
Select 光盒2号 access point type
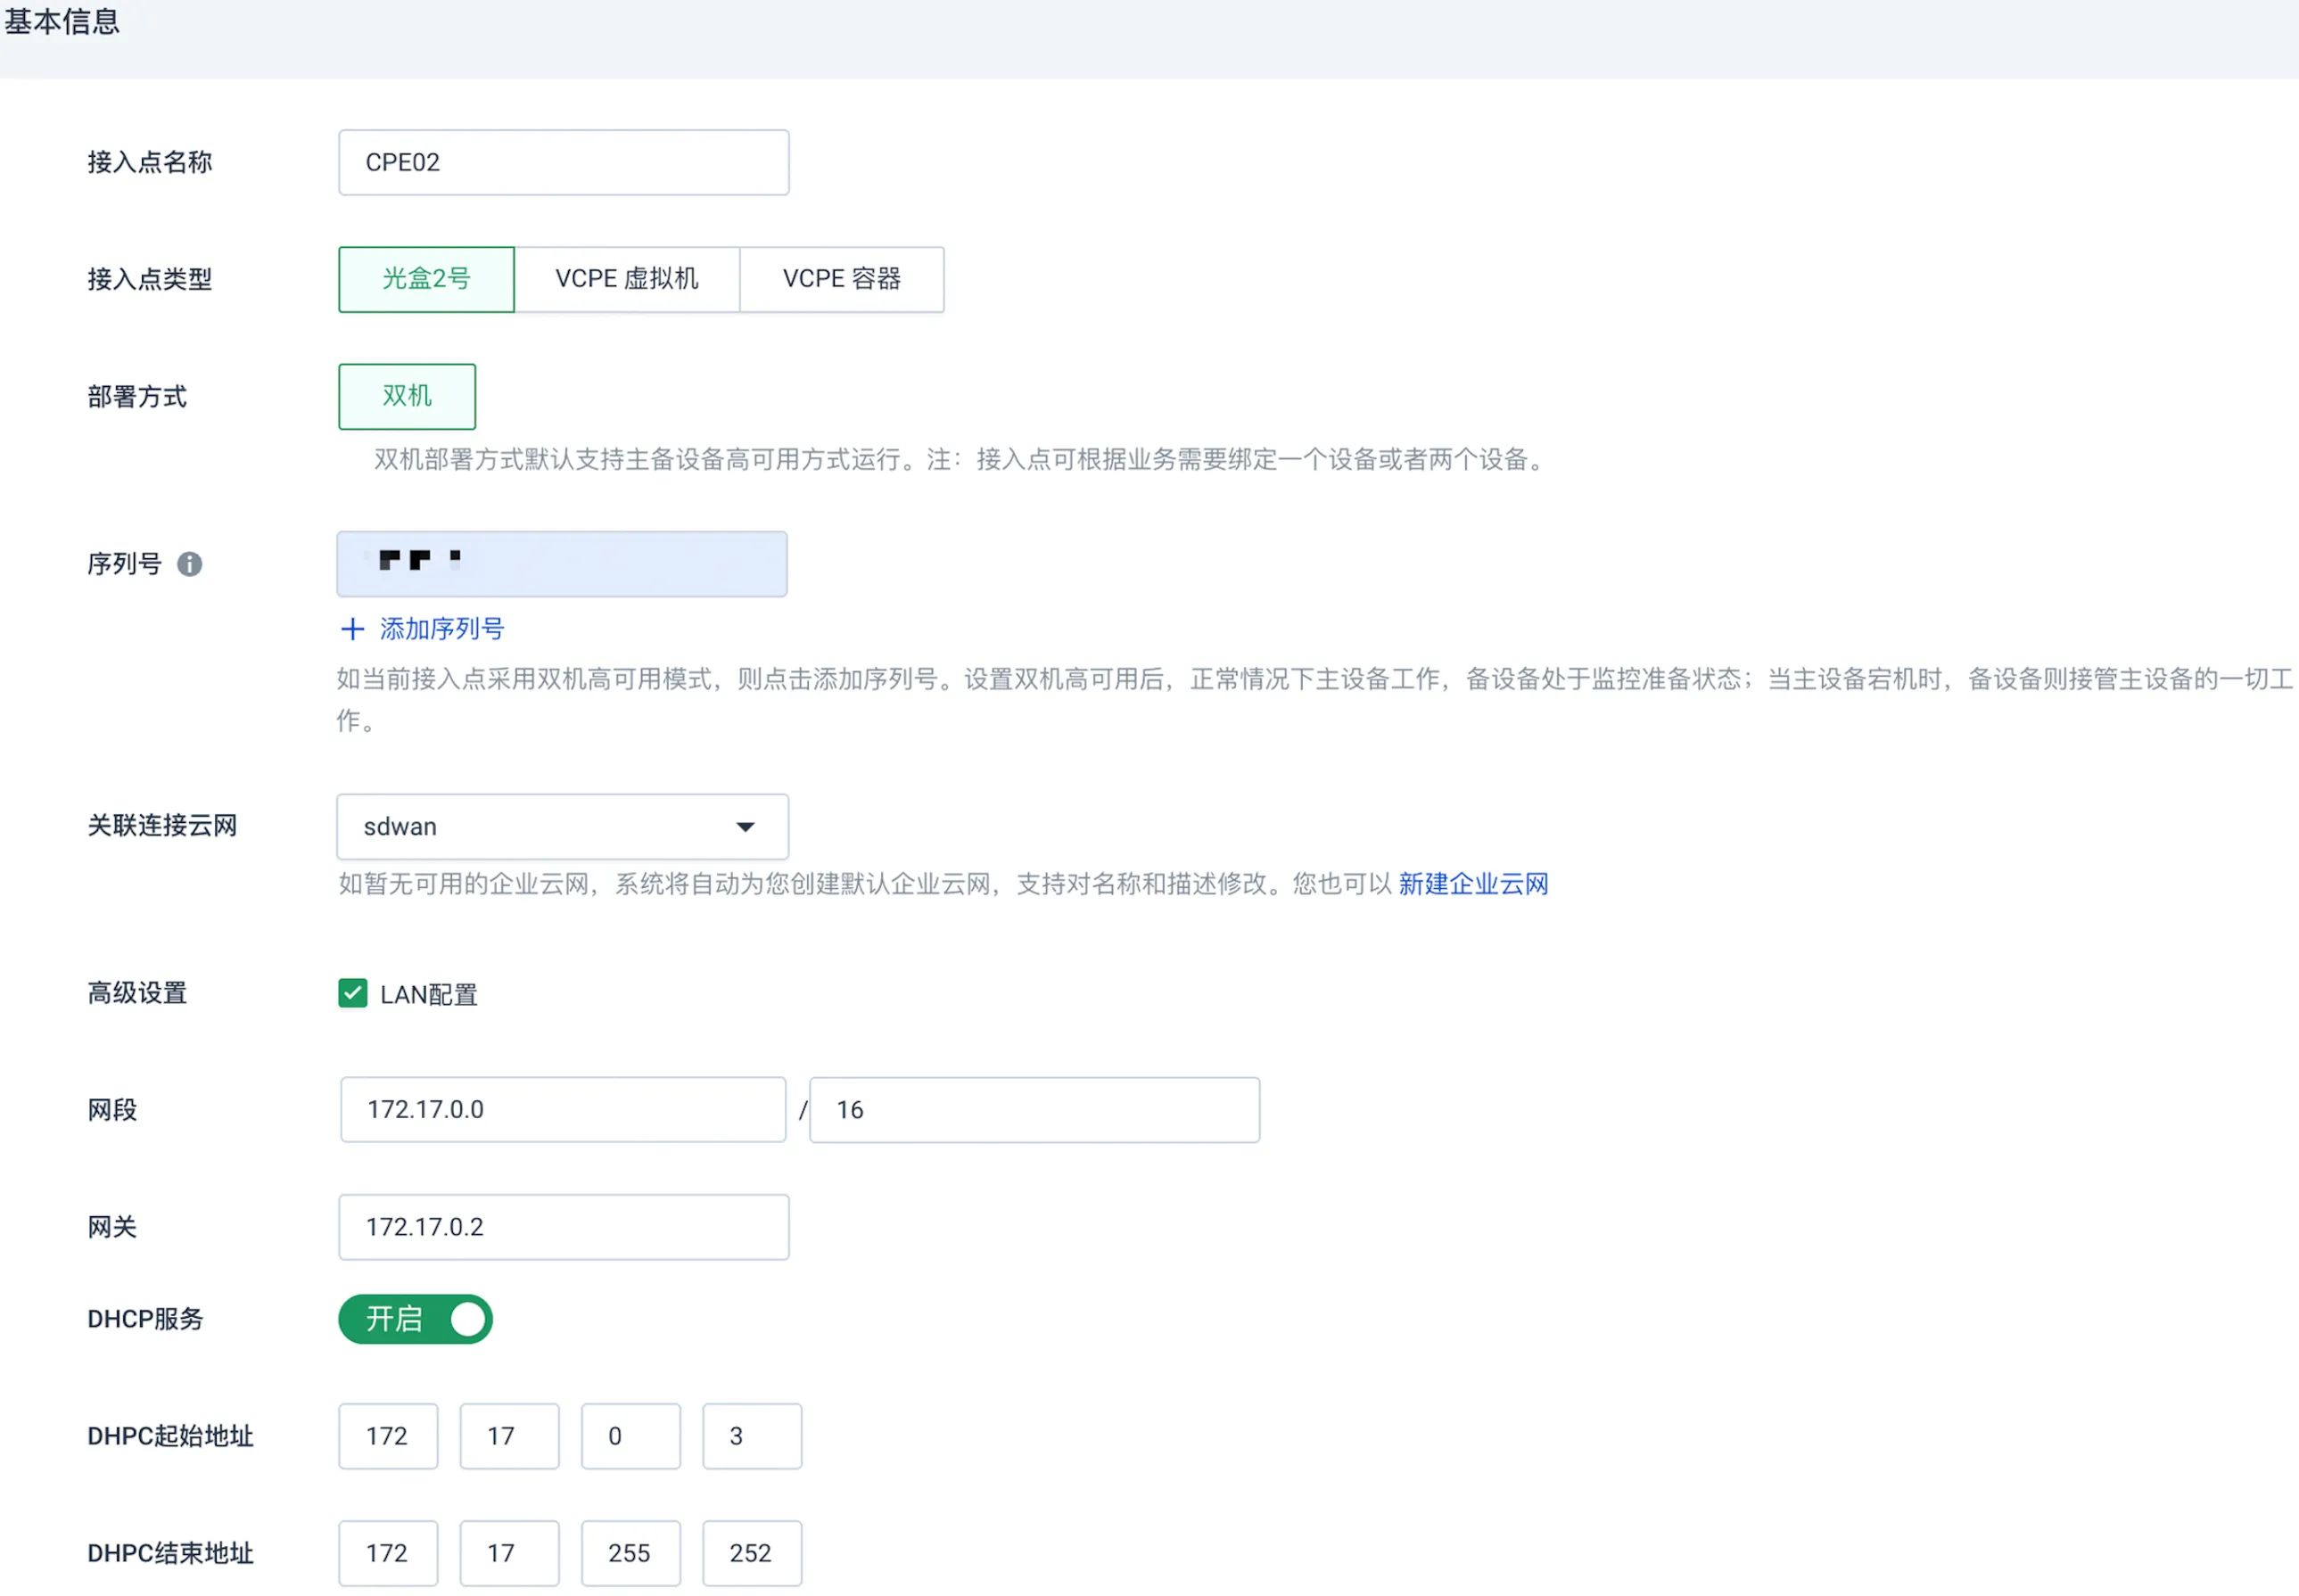coord(426,279)
